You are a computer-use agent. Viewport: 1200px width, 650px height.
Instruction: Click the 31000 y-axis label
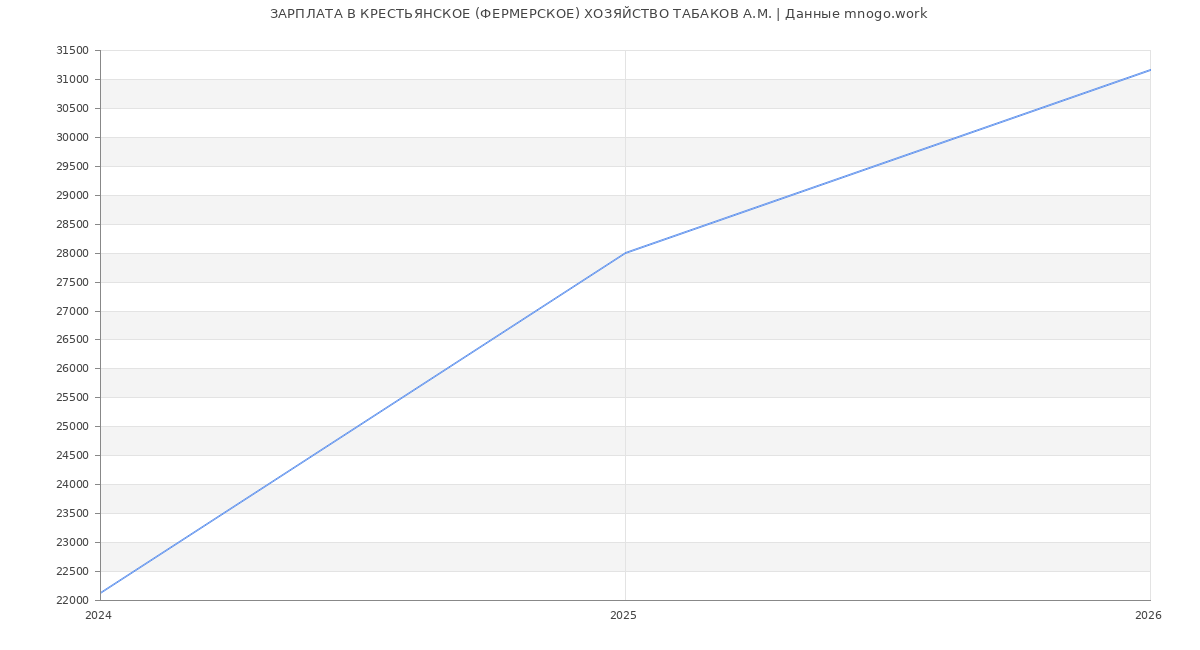[72, 80]
